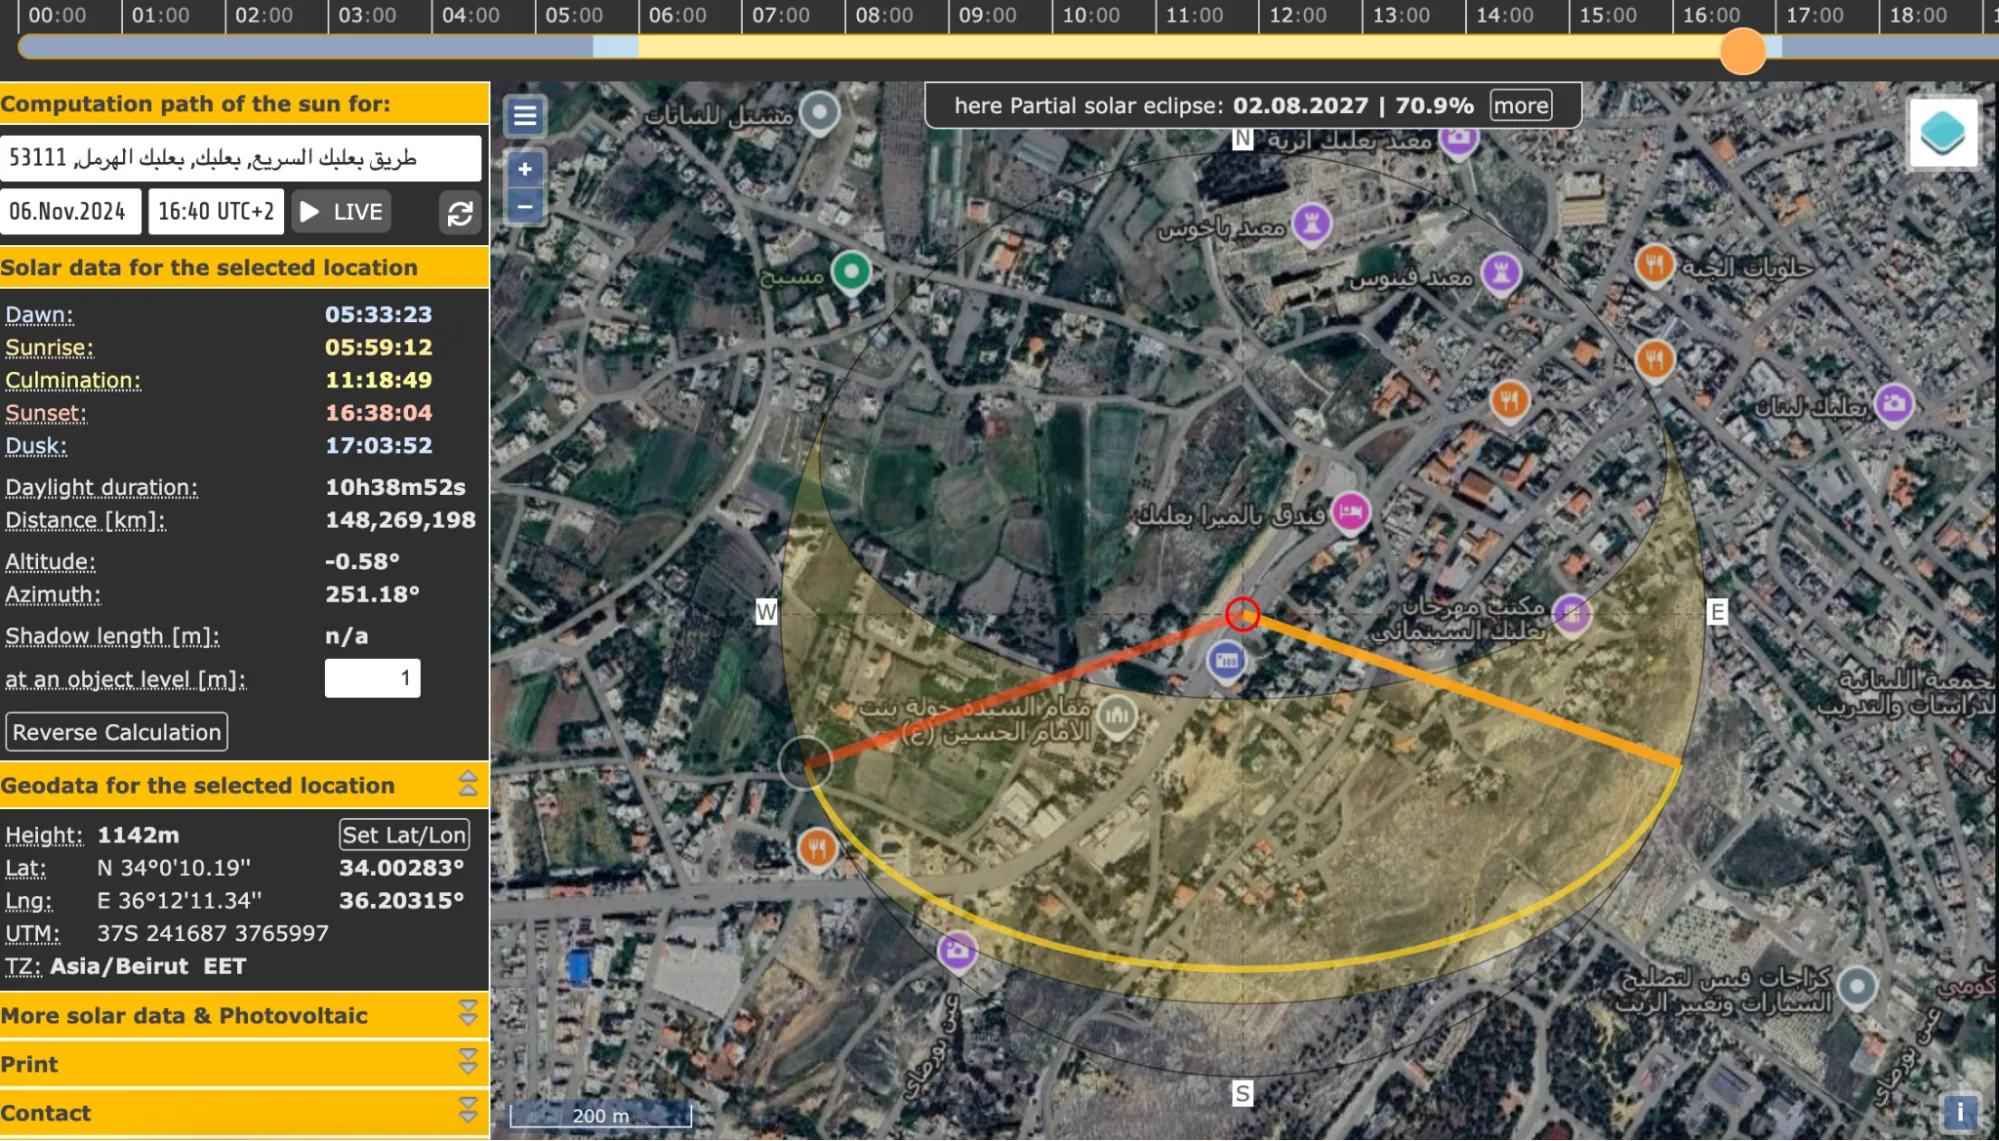
Task: Click the grey marker مشتل للنباتات
Action: pos(820,113)
